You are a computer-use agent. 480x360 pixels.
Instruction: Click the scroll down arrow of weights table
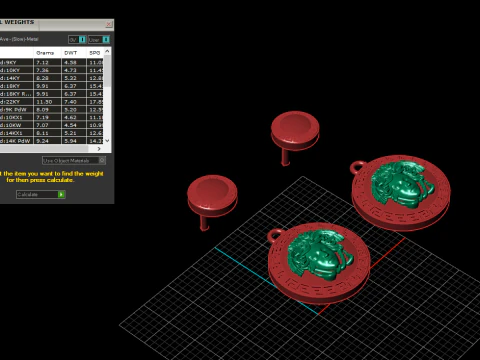107,141
